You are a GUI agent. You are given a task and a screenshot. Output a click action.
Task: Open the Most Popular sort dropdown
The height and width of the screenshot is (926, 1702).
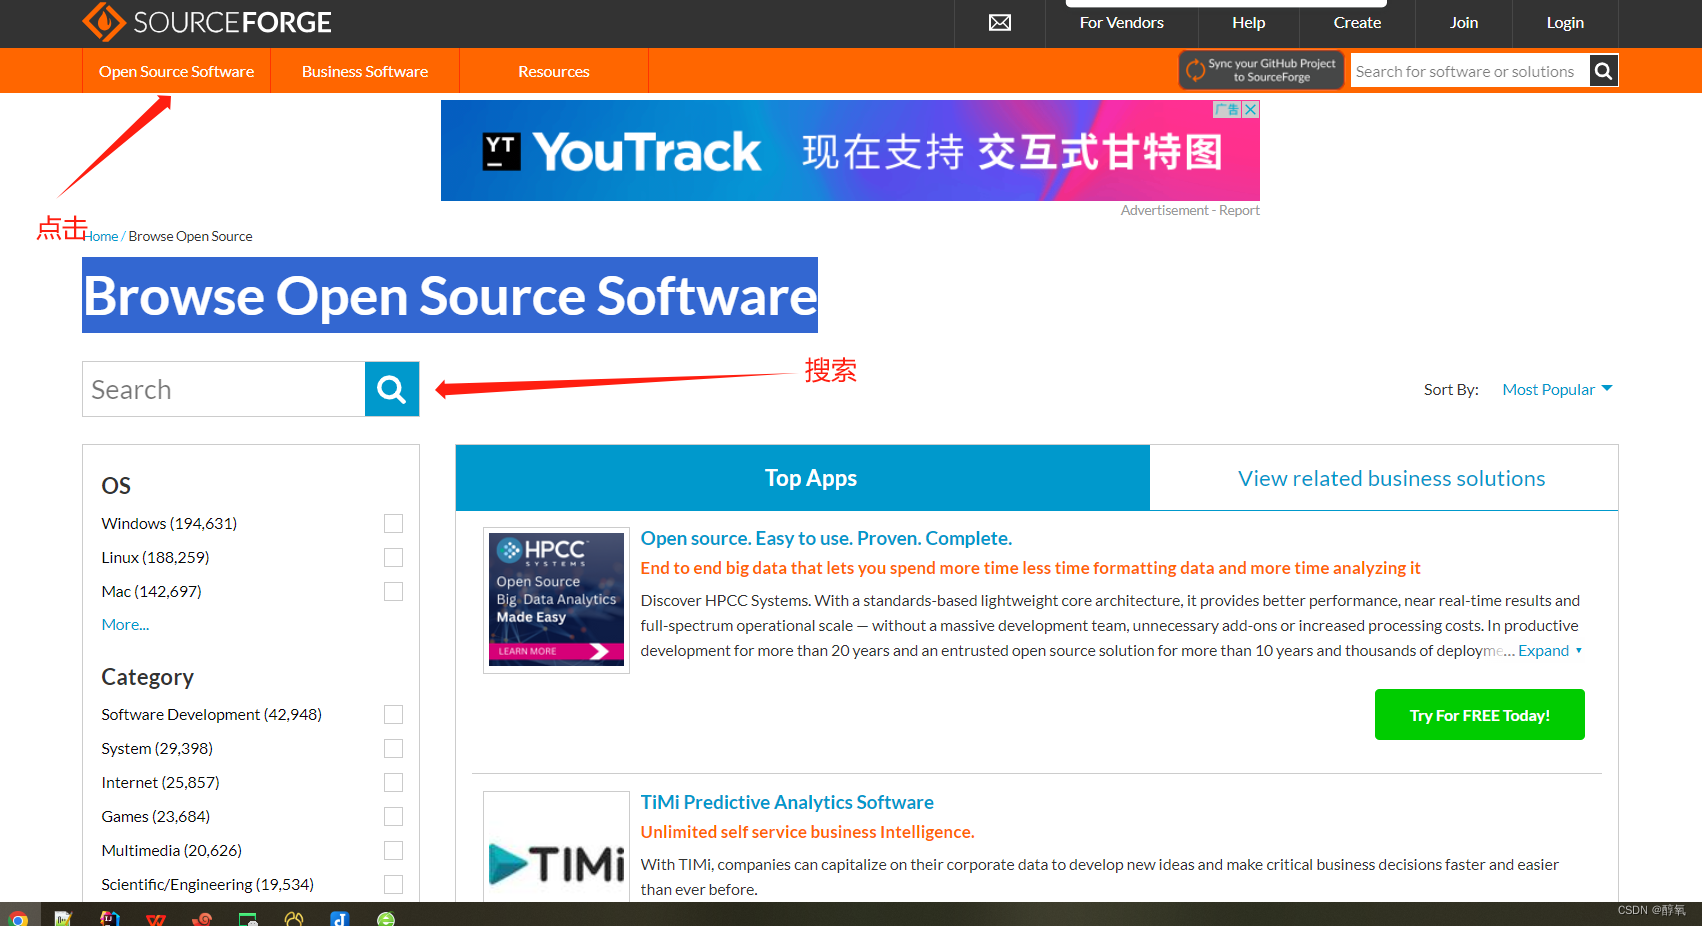click(x=1557, y=389)
